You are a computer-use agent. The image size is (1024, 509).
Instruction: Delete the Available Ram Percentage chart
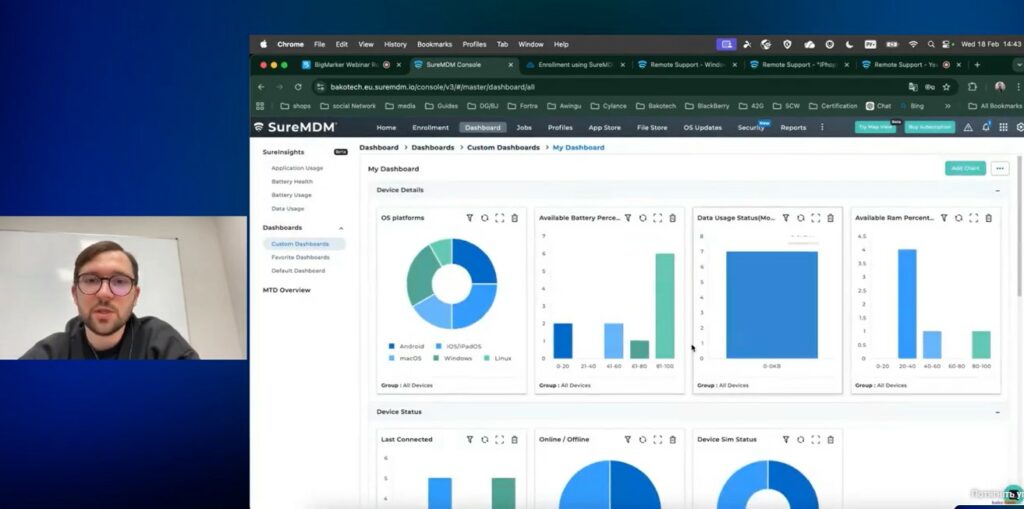[989, 218]
